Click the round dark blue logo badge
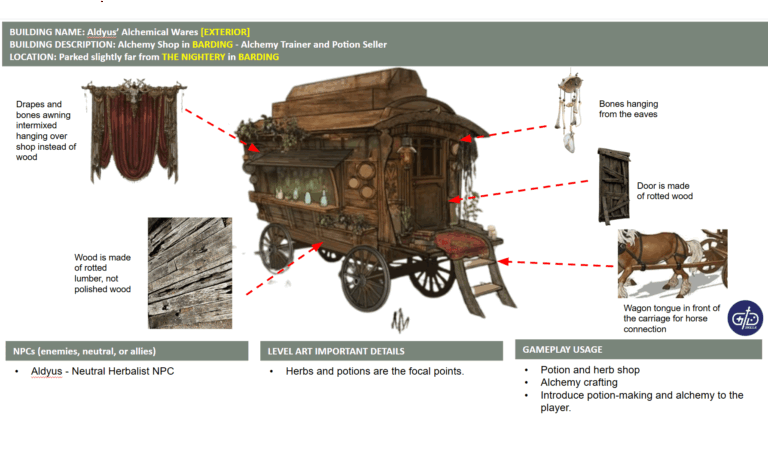The width and height of the screenshot is (768, 451). (744, 317)
